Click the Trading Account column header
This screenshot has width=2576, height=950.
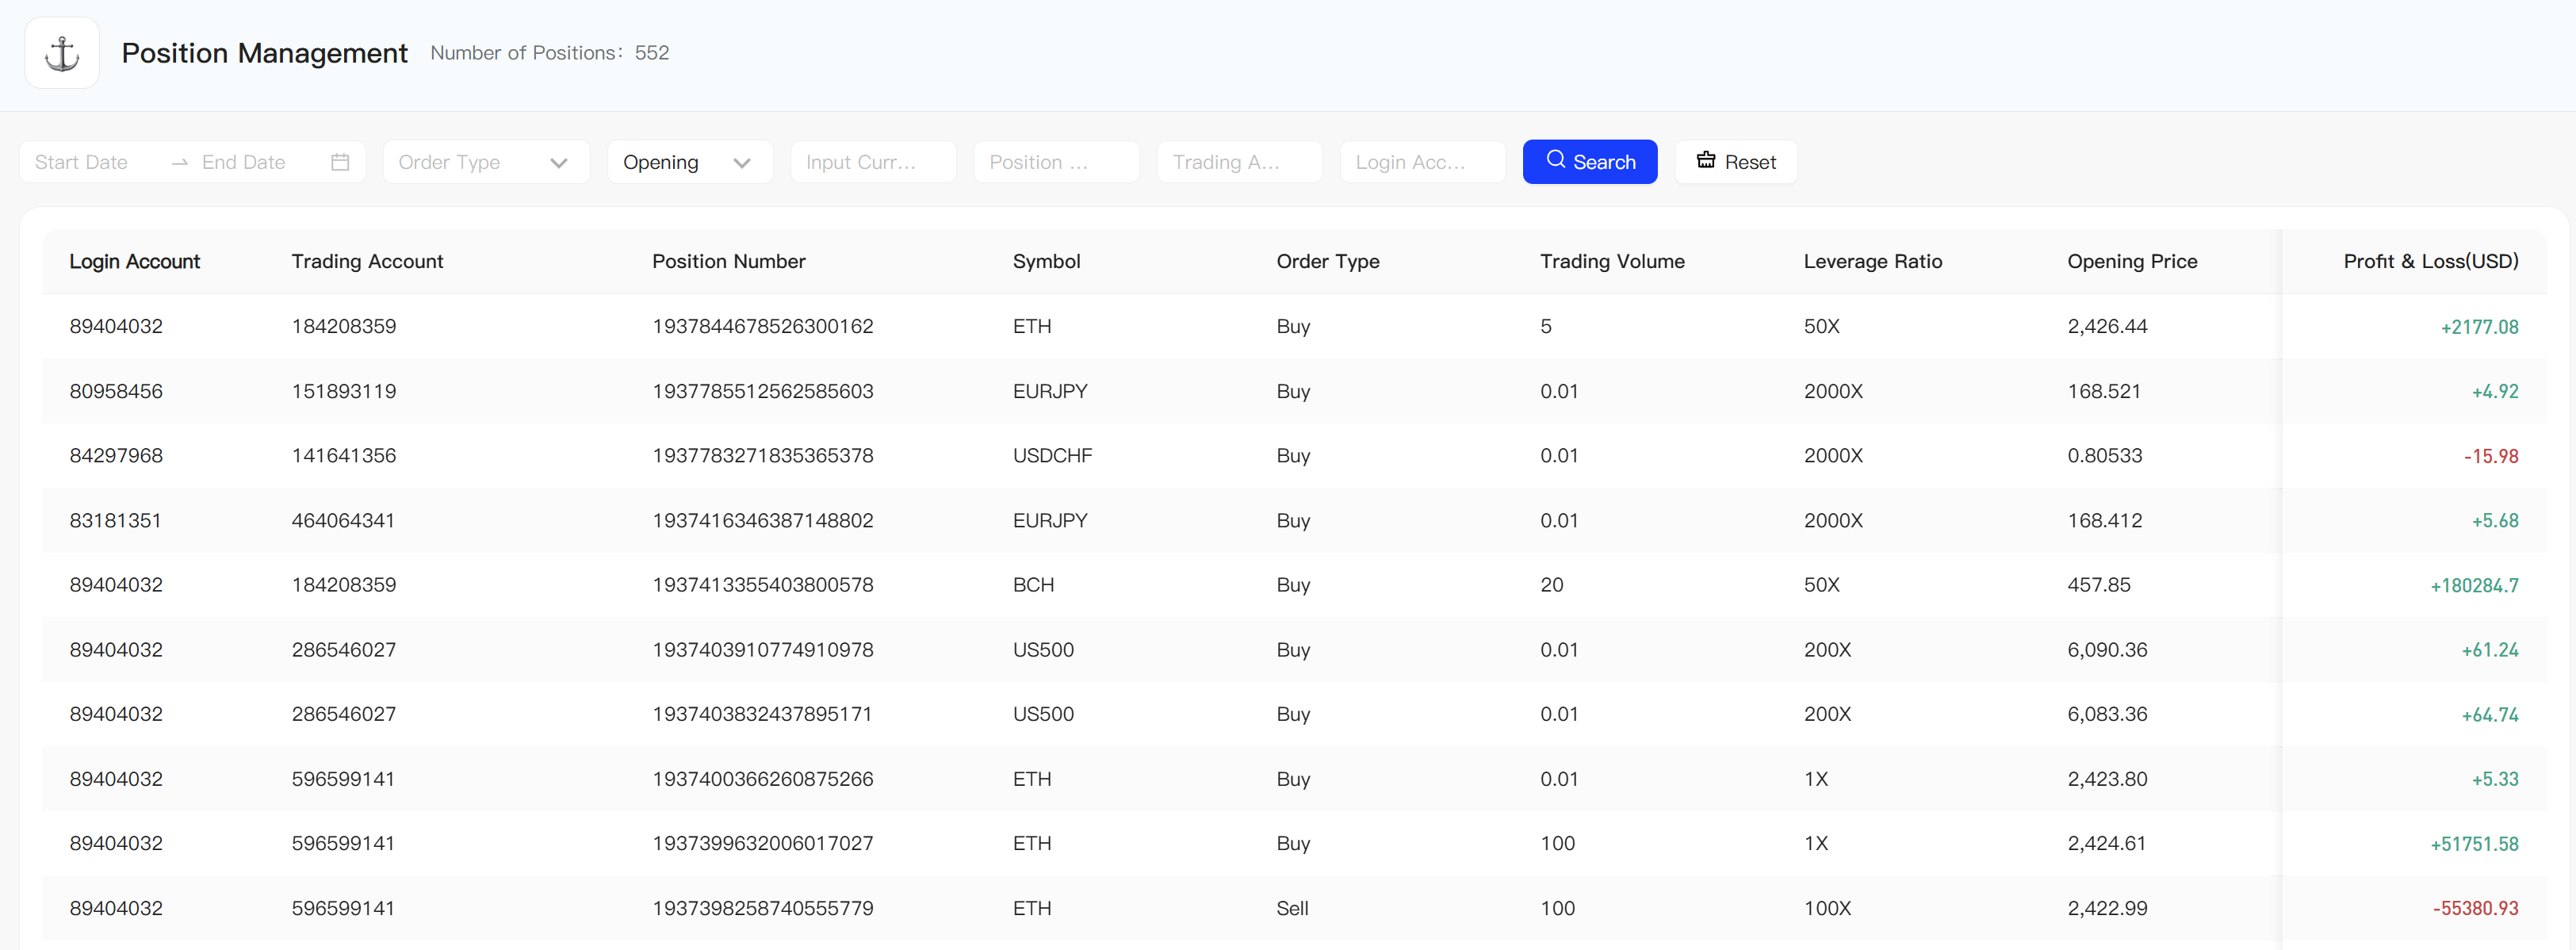367,261
